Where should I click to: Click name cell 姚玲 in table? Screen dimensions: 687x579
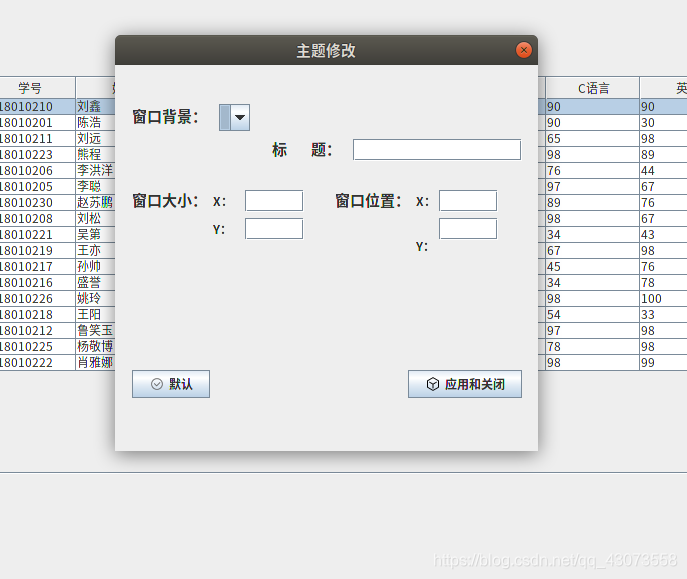coord(96,298)
